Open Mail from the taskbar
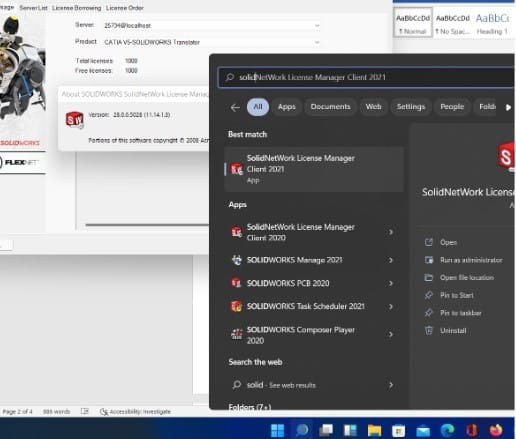 coord(423,430)
